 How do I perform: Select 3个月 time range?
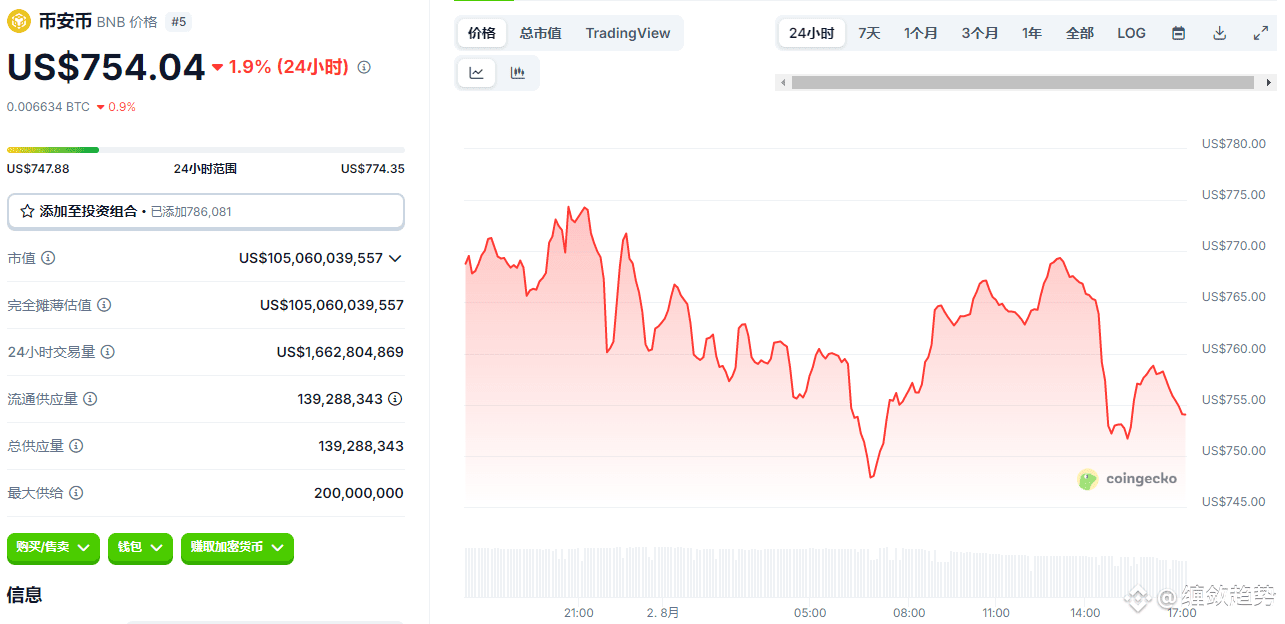click(x=980, y=33)
